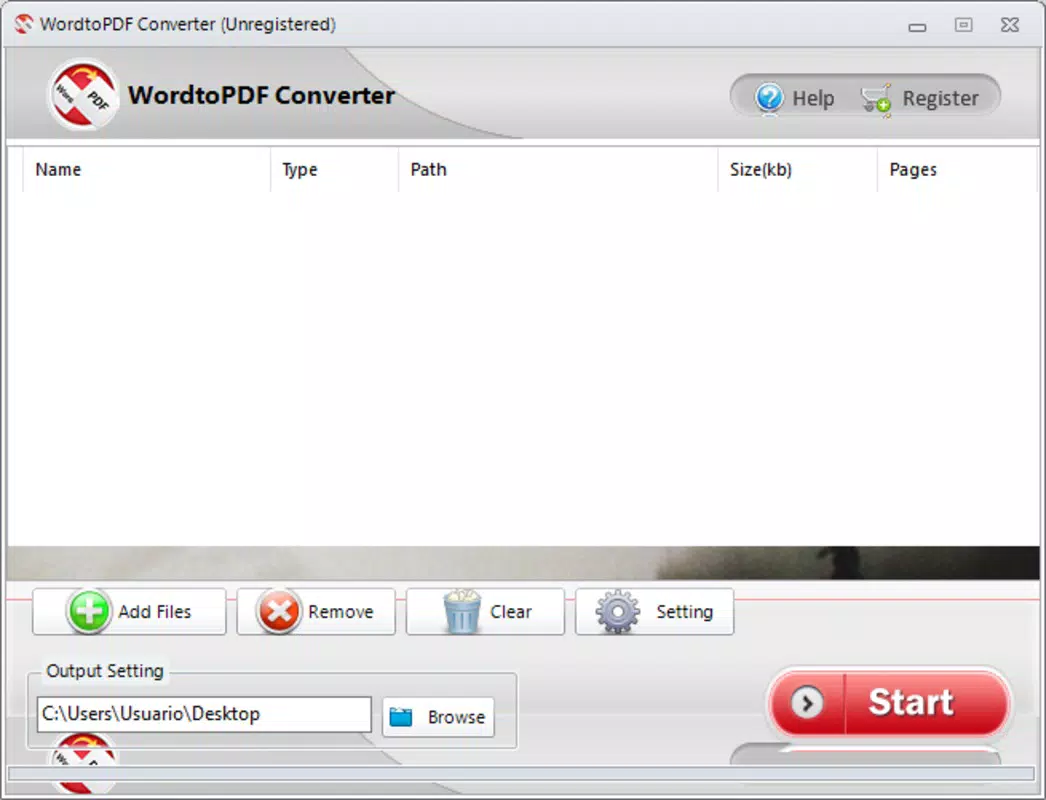Click the blue folder Browse icon
The width and height of the screenshot is (1046, 800).
click(400, 717)
